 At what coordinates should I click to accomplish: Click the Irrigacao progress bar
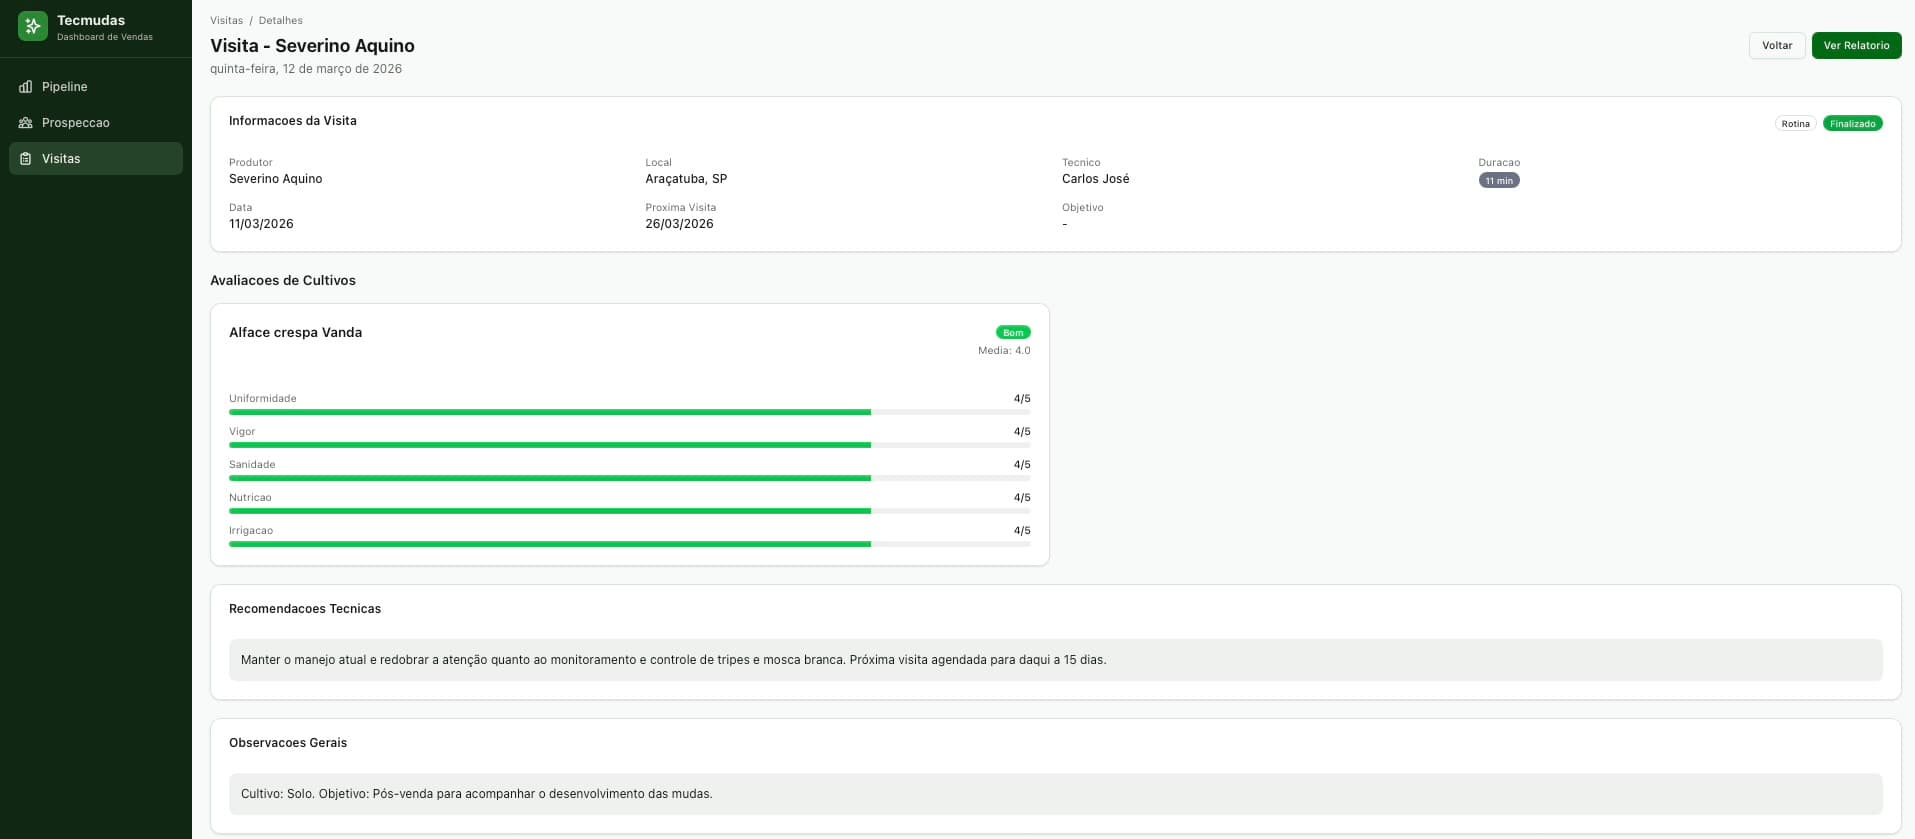630,544
